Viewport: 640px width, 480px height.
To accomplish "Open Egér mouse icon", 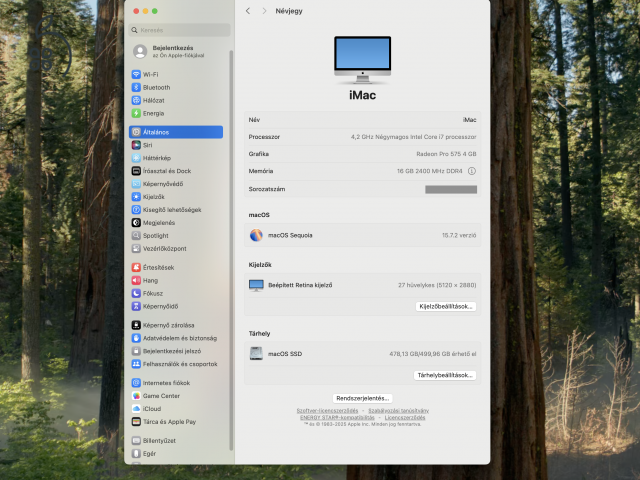I will coord(136,453).
